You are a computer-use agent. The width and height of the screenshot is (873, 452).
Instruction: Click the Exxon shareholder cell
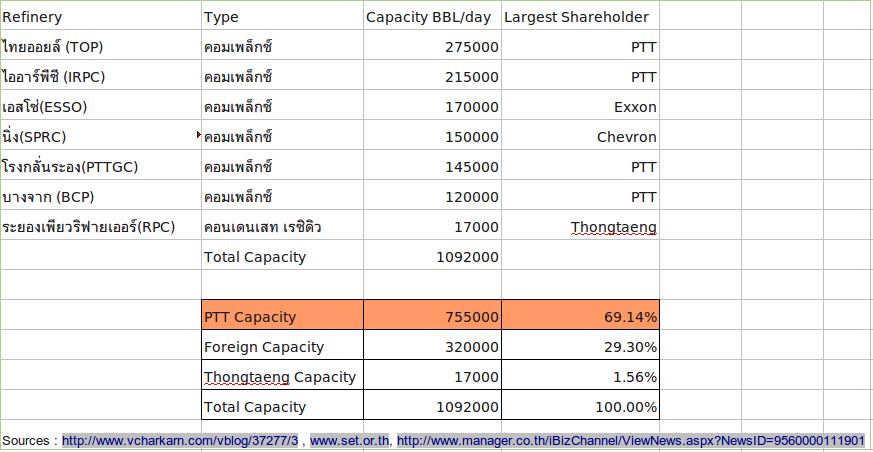coord(580,107)
